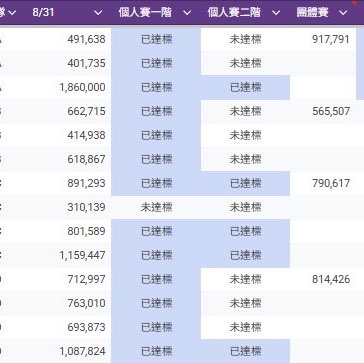364x363 pixels.
Task: Click 個人賽一階 已達標 in the 414,938 row
Action: 156,135
